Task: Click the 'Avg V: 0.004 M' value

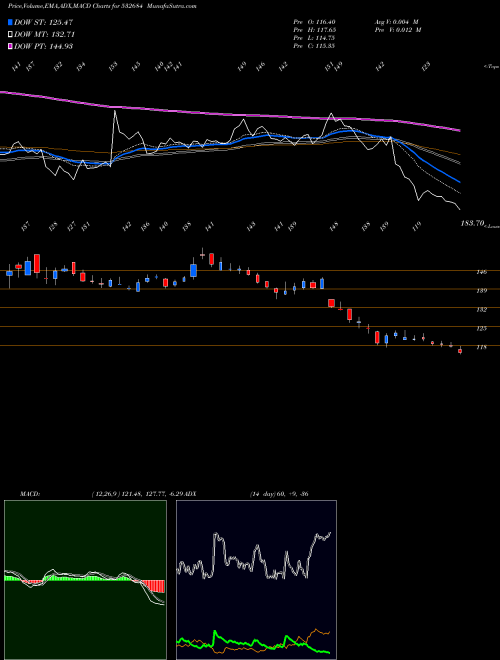Action: [x=397, y=22]
